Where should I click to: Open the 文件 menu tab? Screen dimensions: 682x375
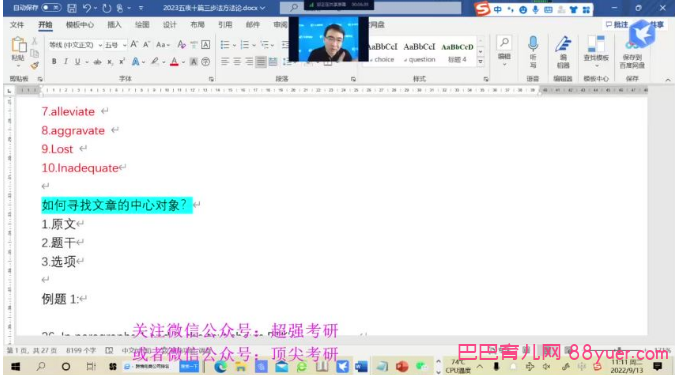[17, 25]
